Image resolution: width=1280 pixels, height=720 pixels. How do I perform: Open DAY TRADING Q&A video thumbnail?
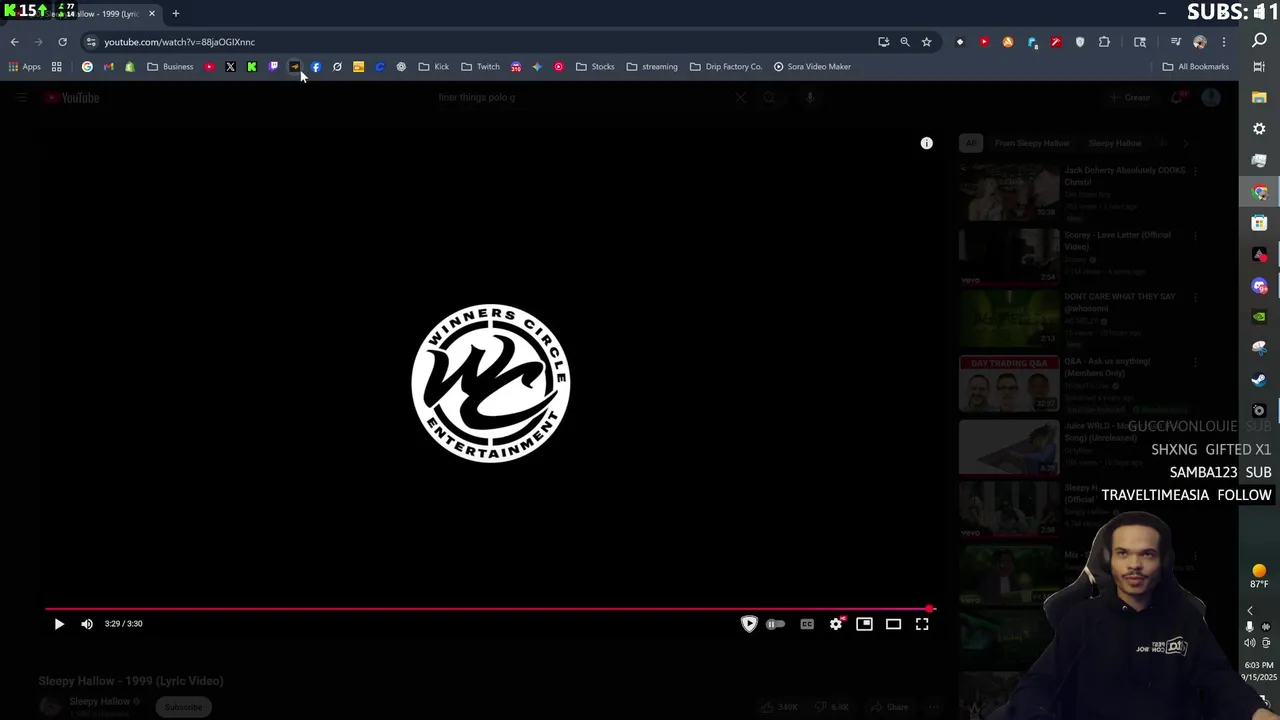[1009, 384]
